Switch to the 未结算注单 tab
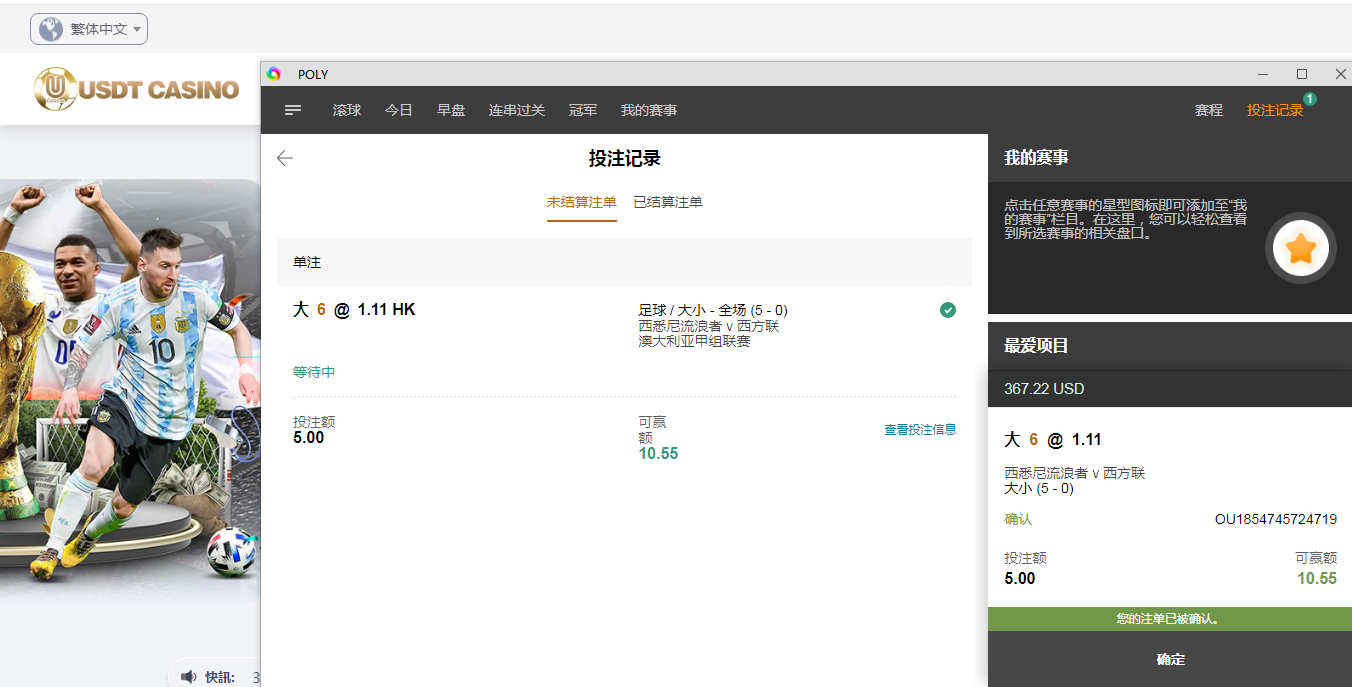This screenshot has width=1352, height=687. pyautogui.click(x=581, y=202)
